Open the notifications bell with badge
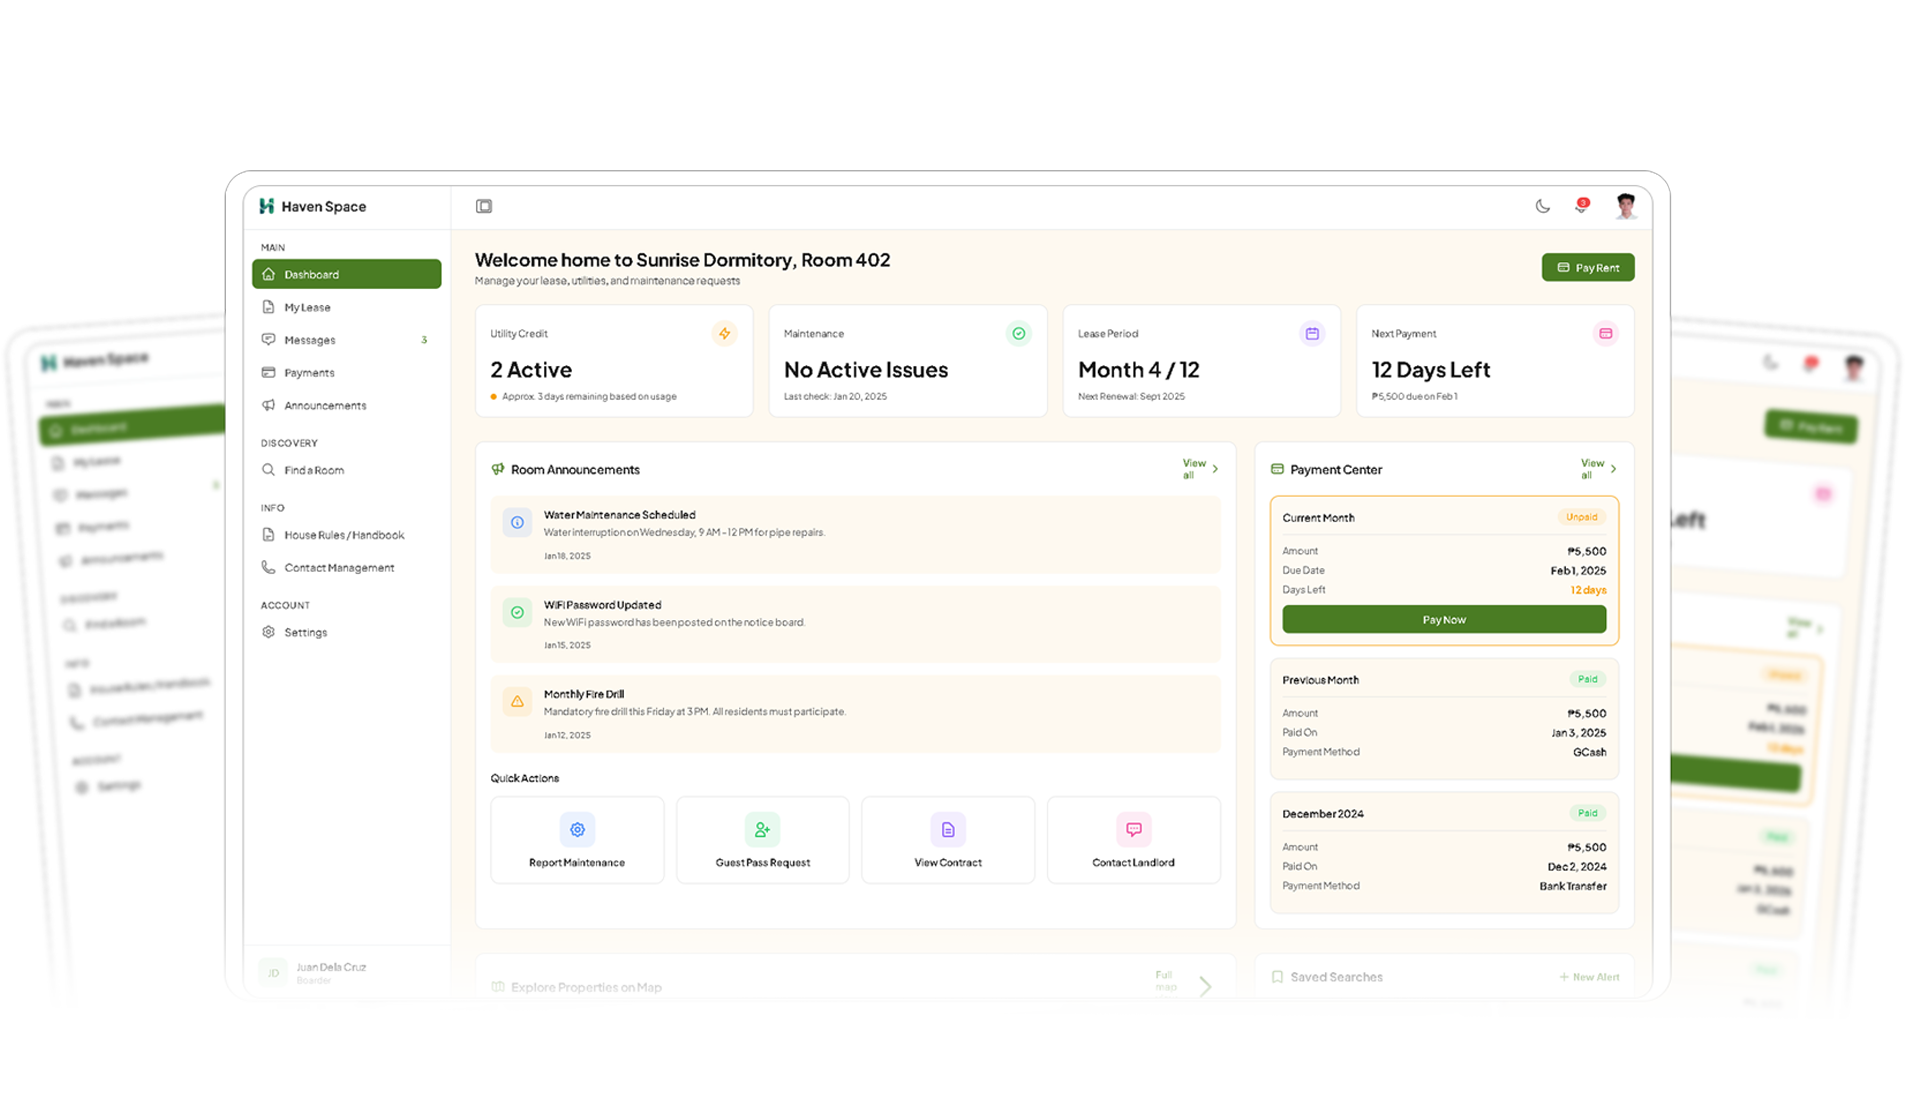This screenshot has width=1905, height=1101. (1583, 206)
